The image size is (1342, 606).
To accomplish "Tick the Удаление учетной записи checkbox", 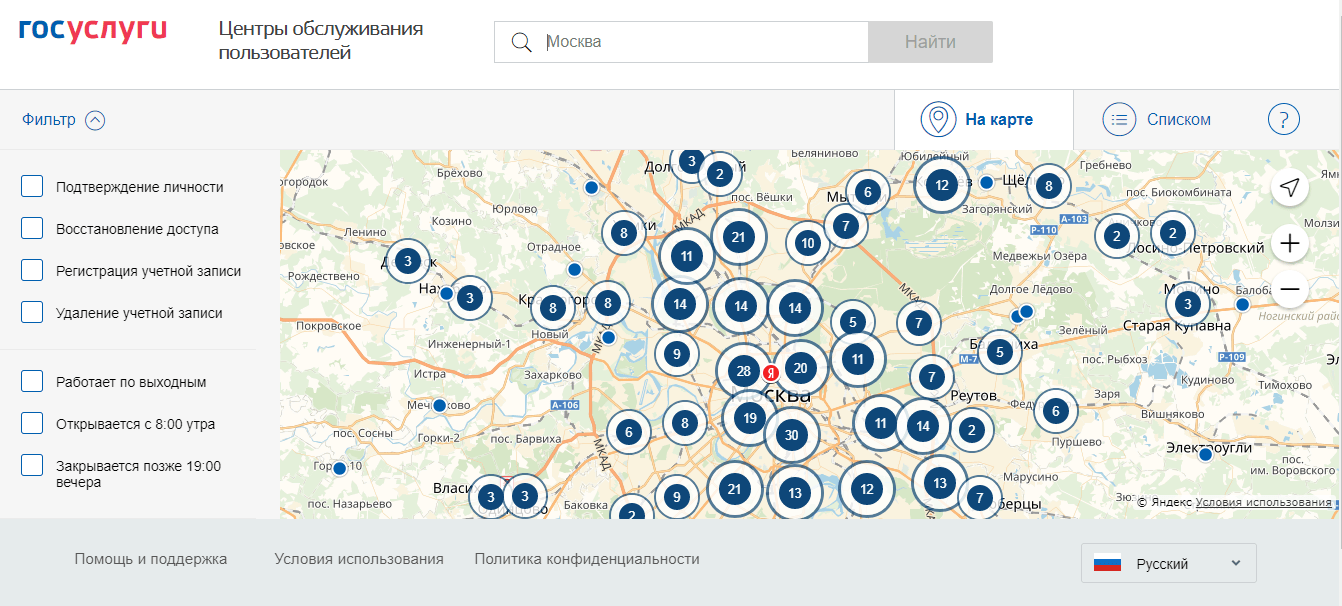I will [x=32, y=313].
